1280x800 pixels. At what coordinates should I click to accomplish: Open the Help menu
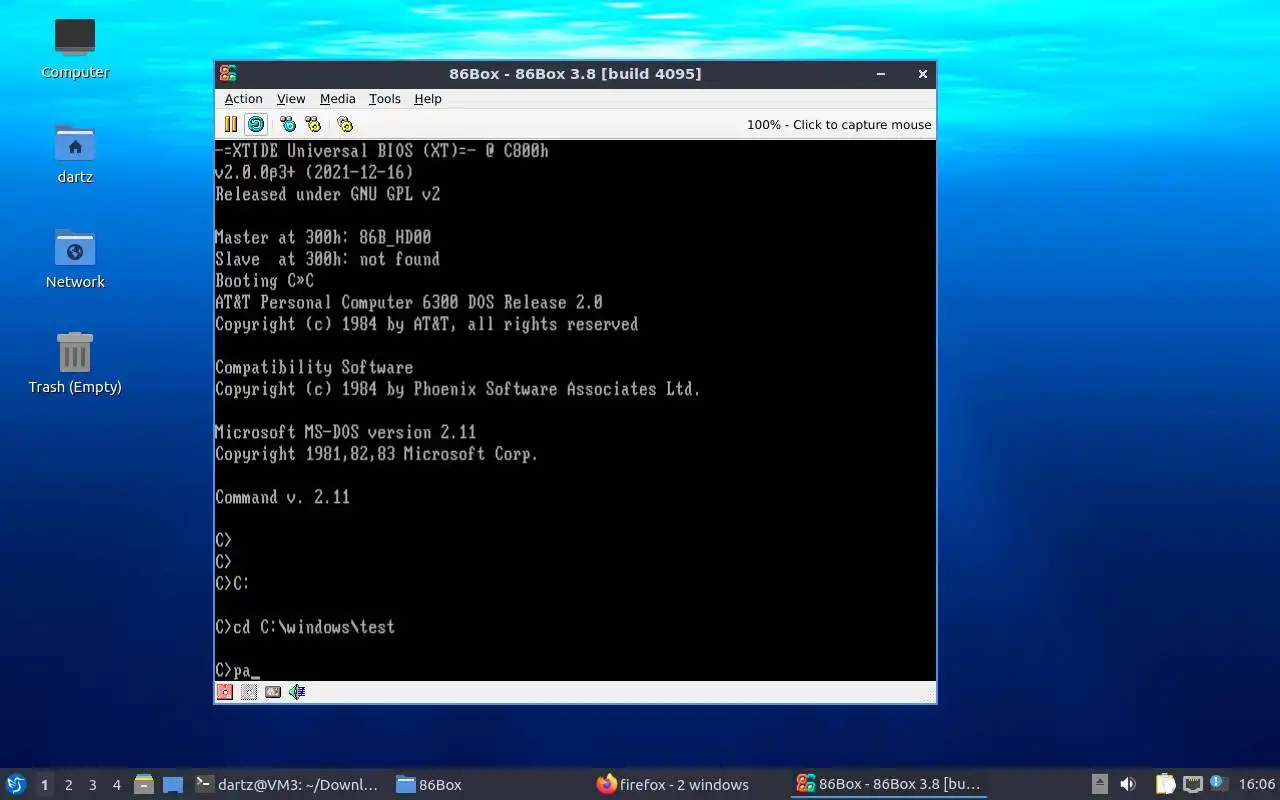coord(428,99)
